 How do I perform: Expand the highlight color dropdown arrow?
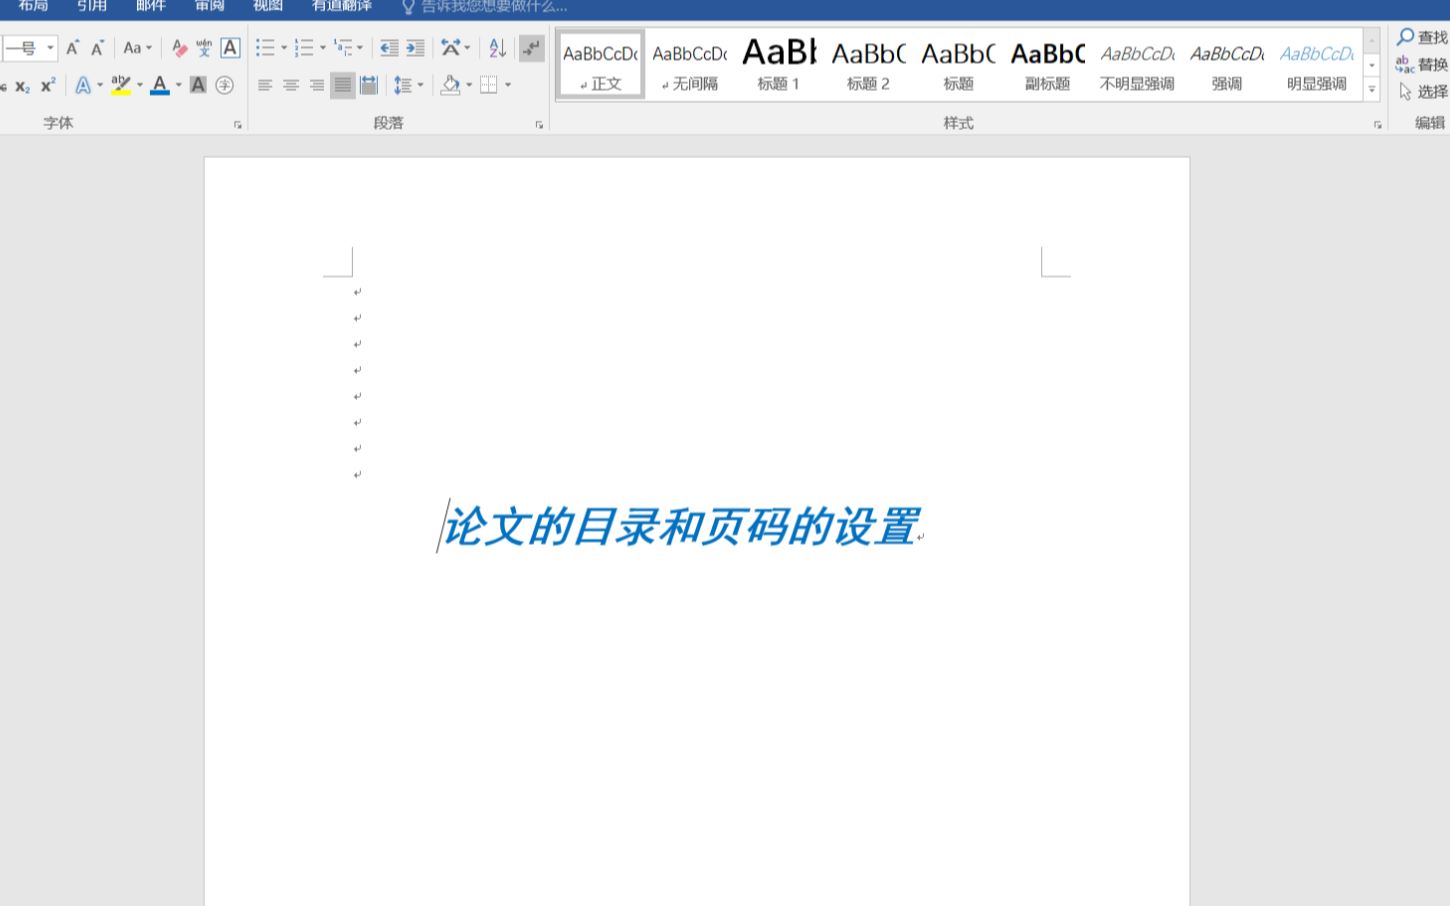click(139, 86)
